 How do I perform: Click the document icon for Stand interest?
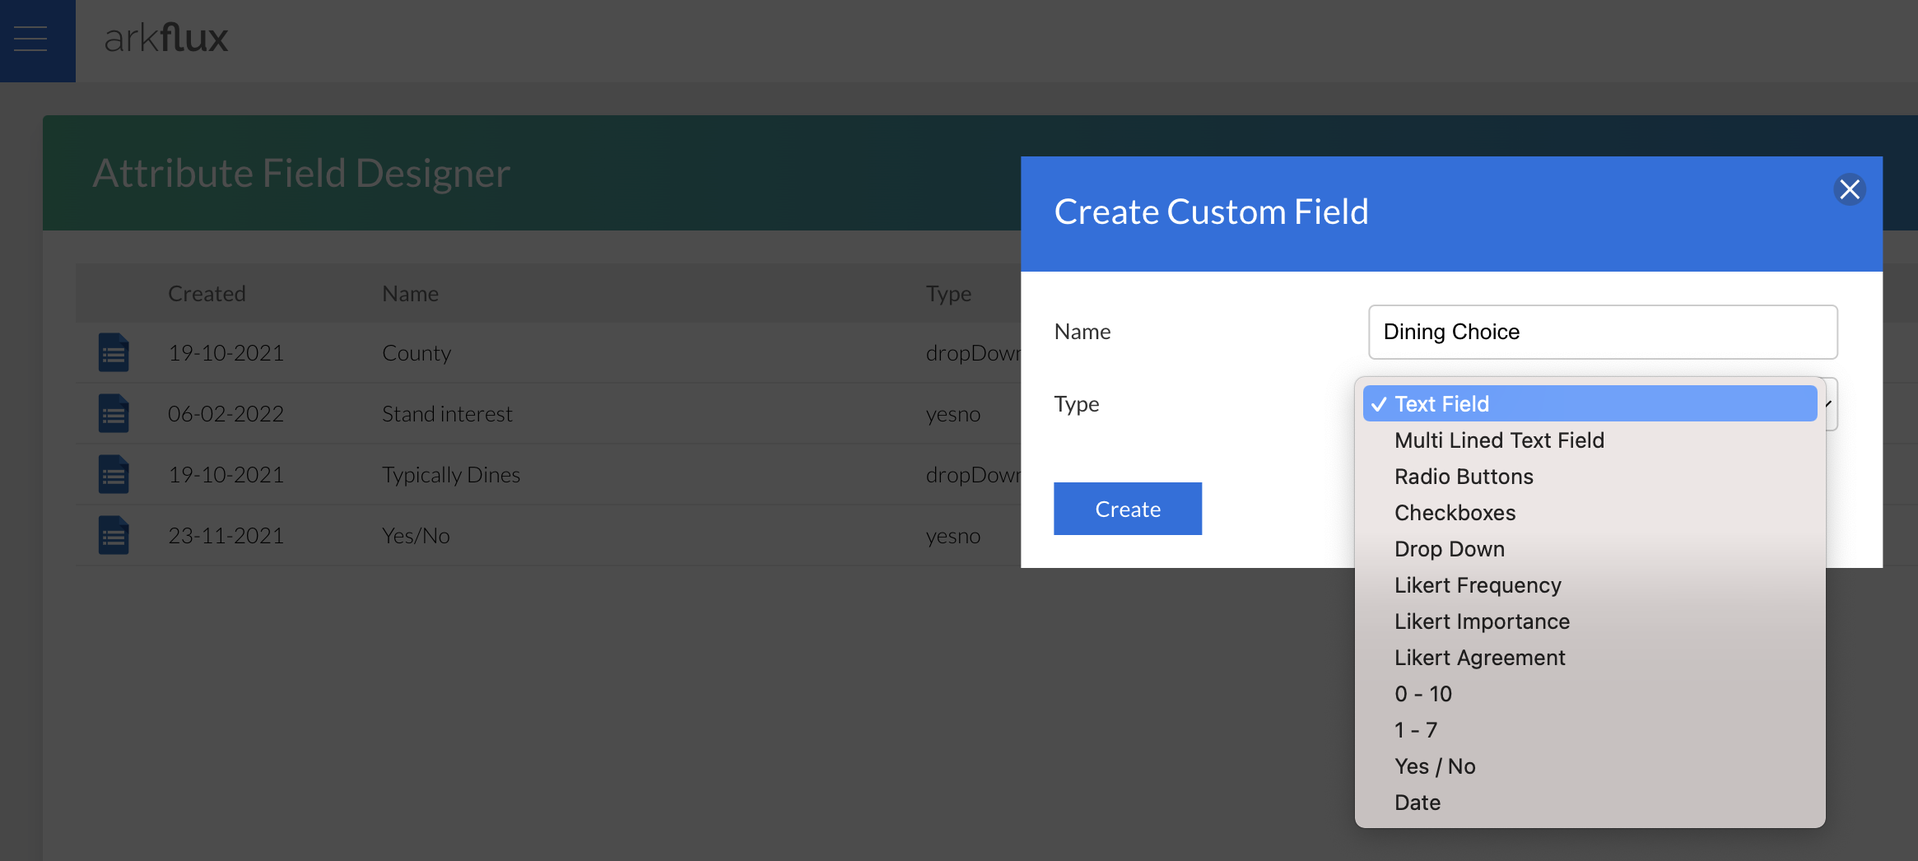coord(114,414)
